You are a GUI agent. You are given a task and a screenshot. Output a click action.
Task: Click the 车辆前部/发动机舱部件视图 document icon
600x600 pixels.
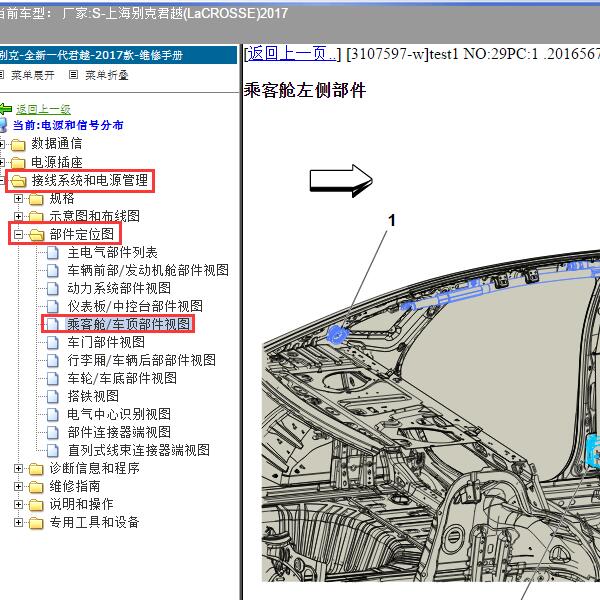tap(52, 271)
